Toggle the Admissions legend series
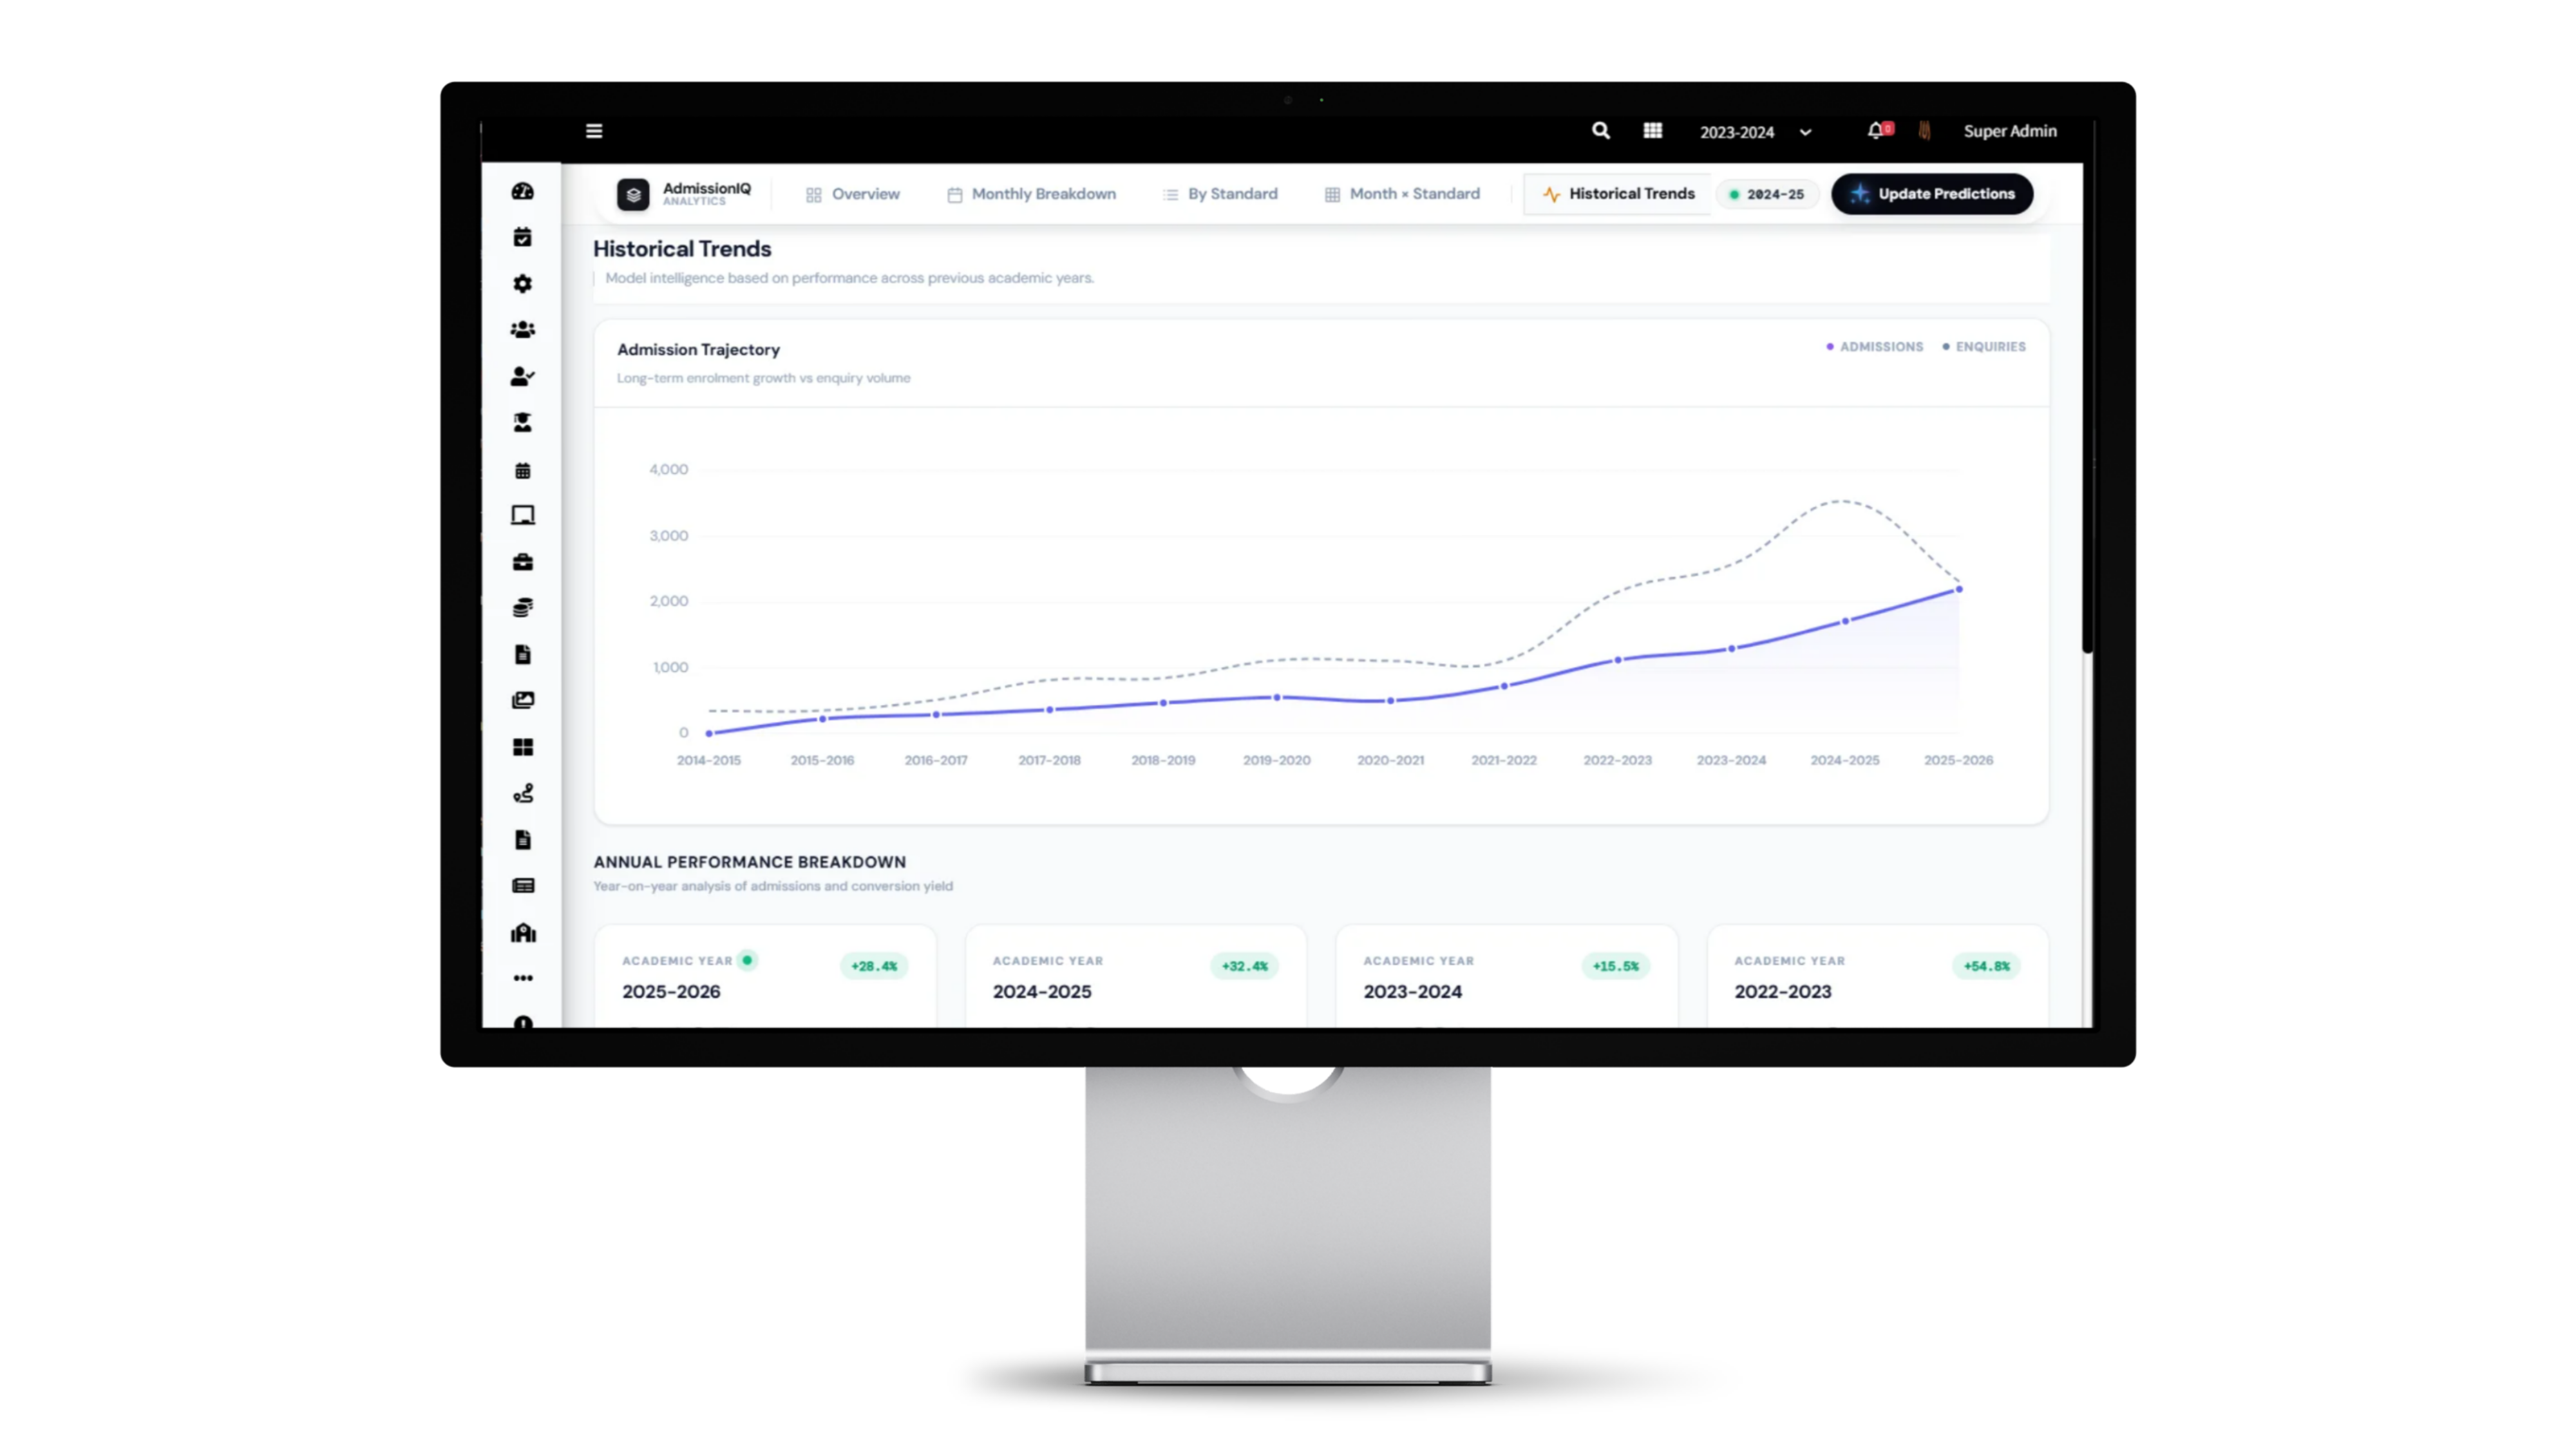This screenshot has width=2576, height=1449. pyautogui.click(x=1875, y=347)
